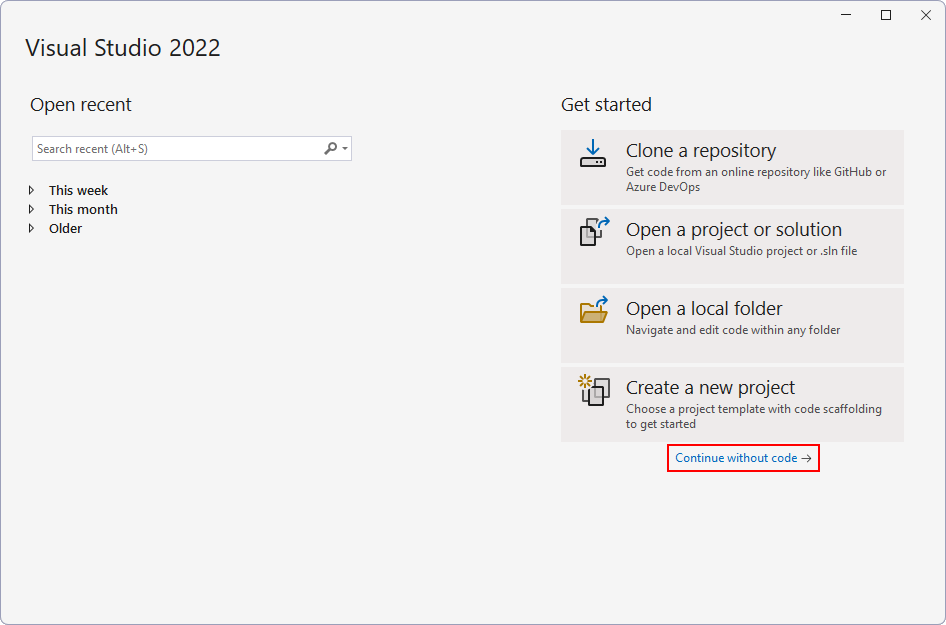
Task: Select the This week tree label
Action: pyautogui.click(x=78, y=190)
